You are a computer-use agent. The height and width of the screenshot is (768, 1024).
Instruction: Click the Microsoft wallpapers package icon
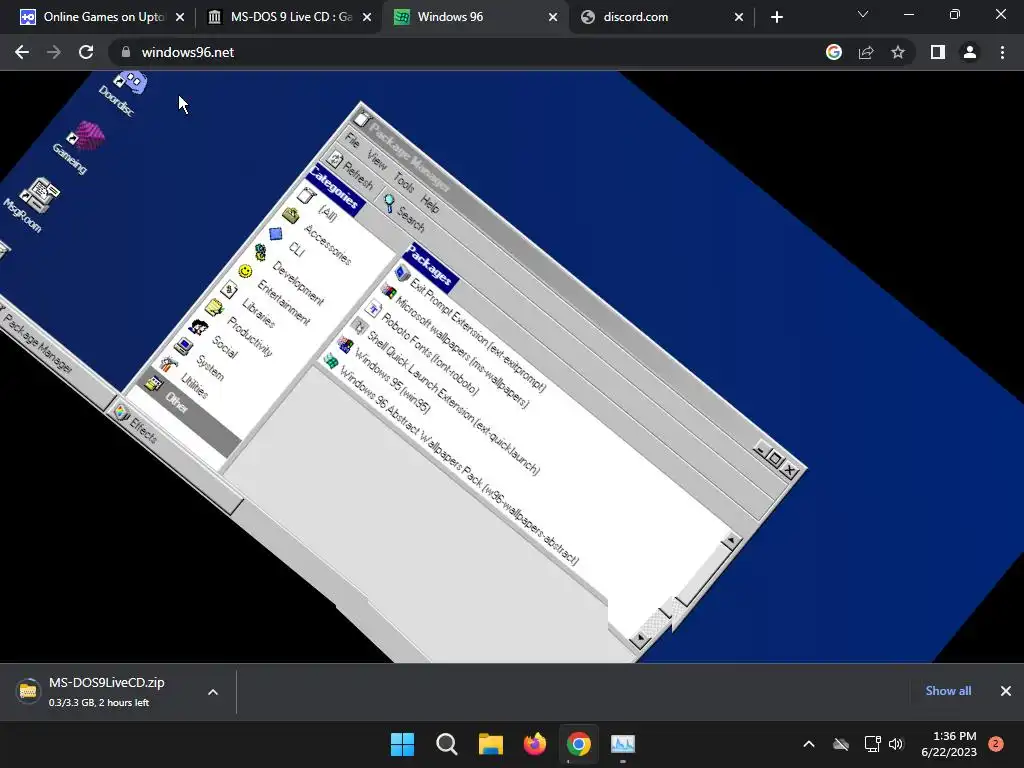pyautogui.click(x=389, y=291)
